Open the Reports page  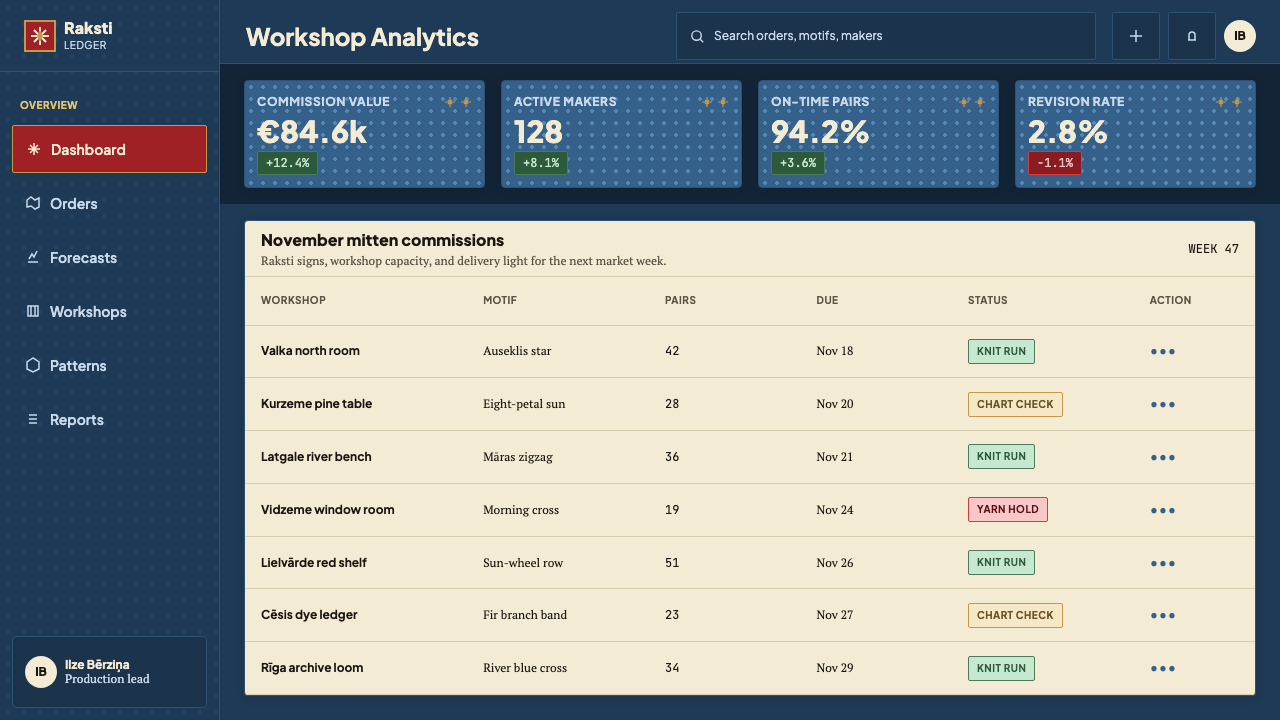click(x=109, y=419)
